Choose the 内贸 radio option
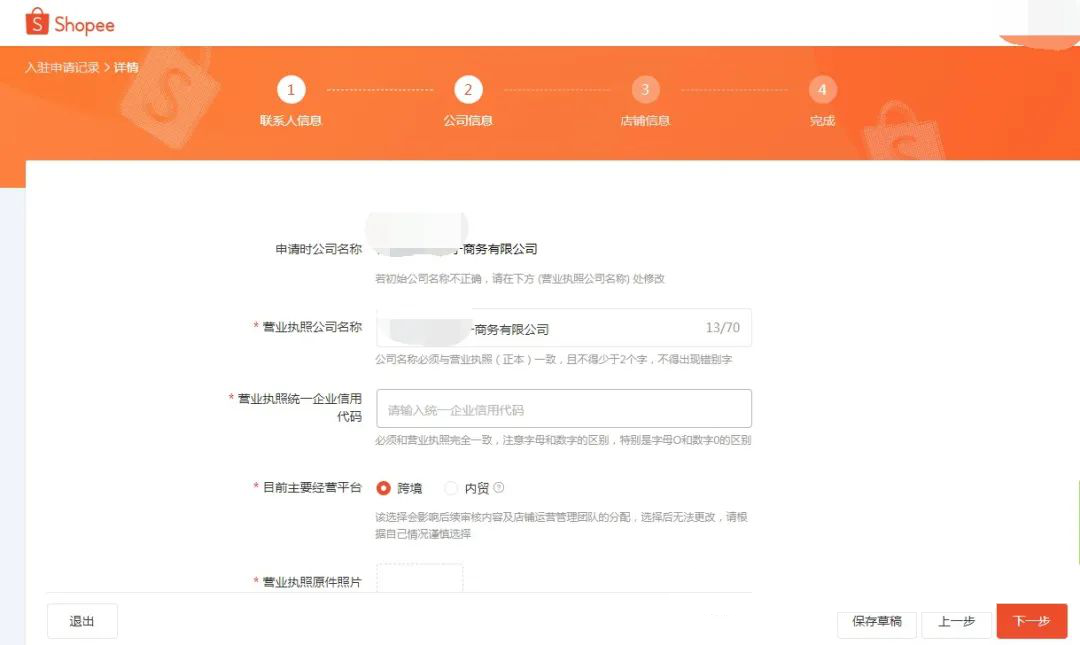 coord(450,488)
